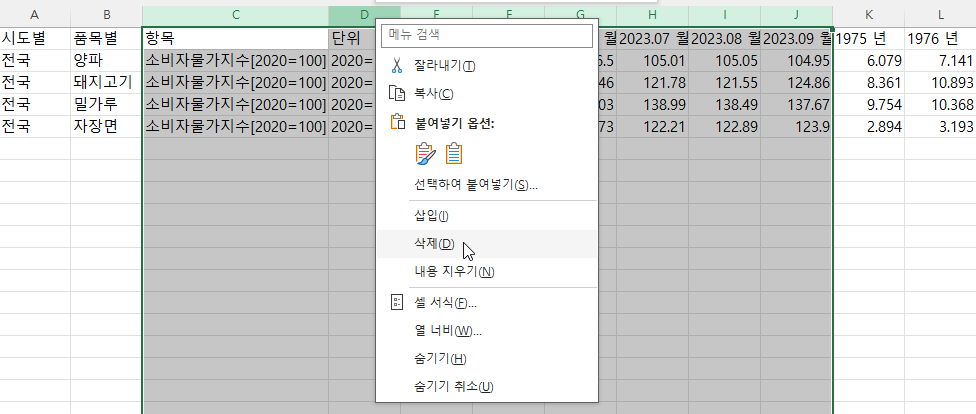
Task: Click the 시도별 header cell
Action: click(35, 39)
